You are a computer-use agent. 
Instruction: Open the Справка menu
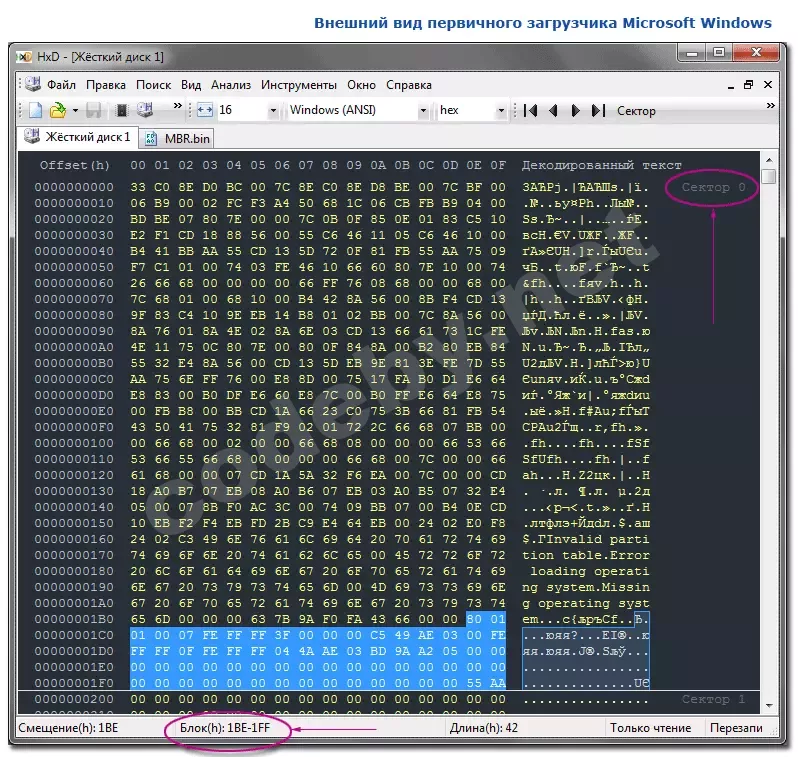pos(409,85)
